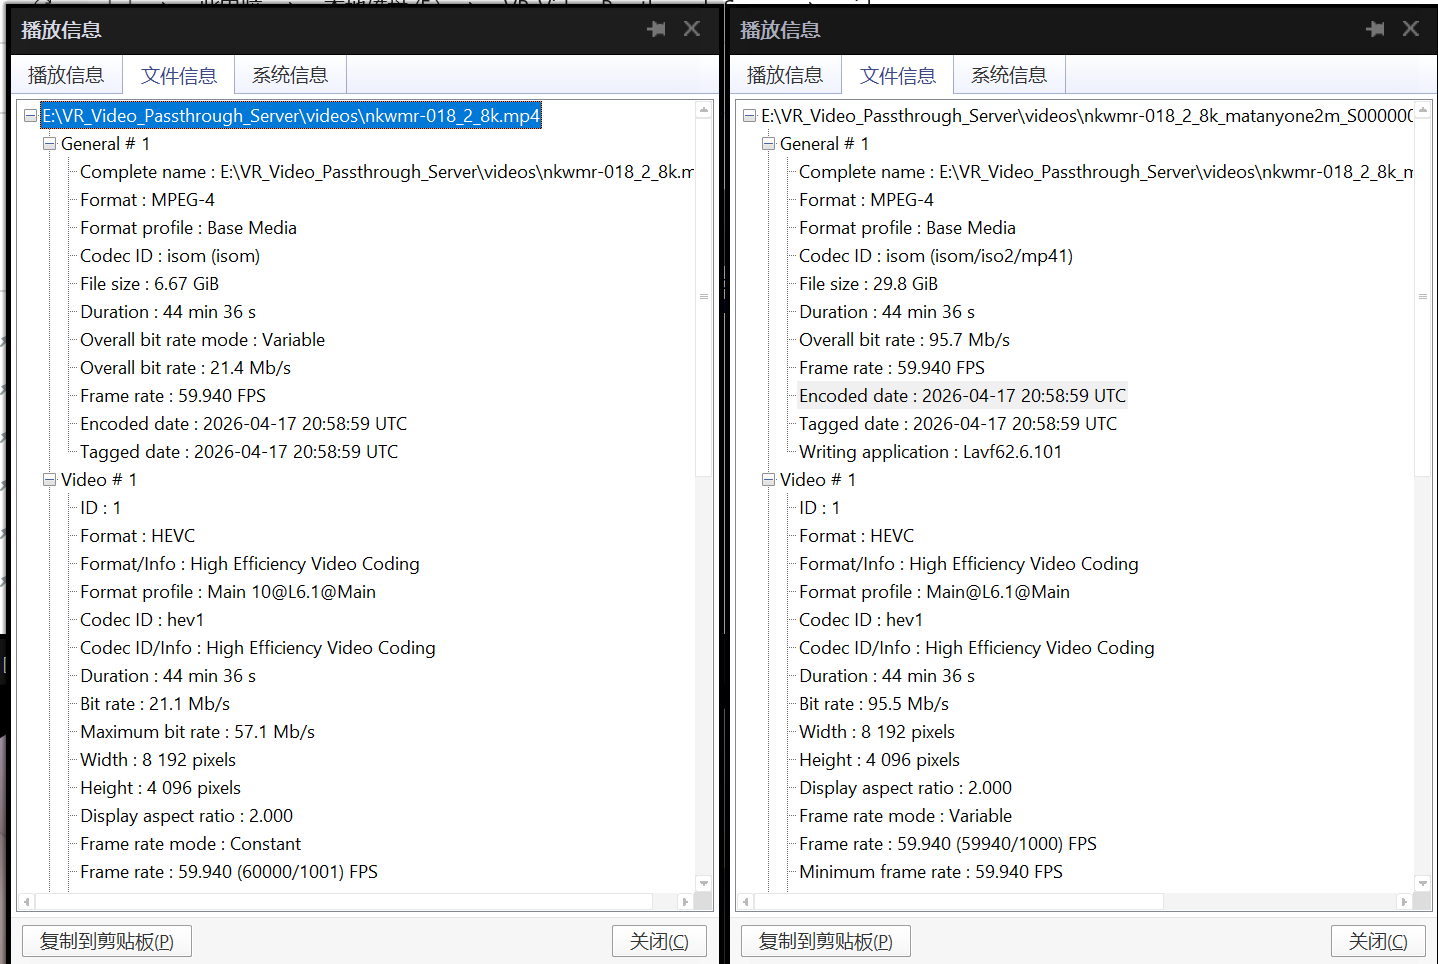The width and height of the screenshot is (1438, 964).
Task: Select Writing application : Lavf62.6.101 row
Action: point(930,452)
